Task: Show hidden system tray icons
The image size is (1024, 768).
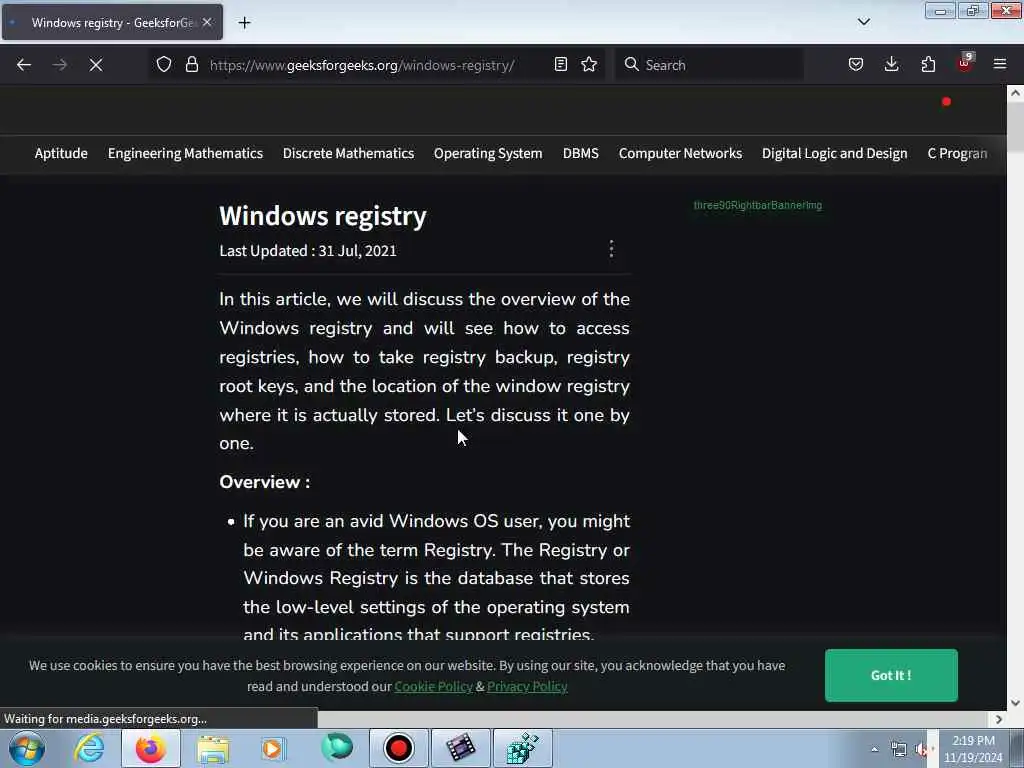Action: tap(874, 749)
